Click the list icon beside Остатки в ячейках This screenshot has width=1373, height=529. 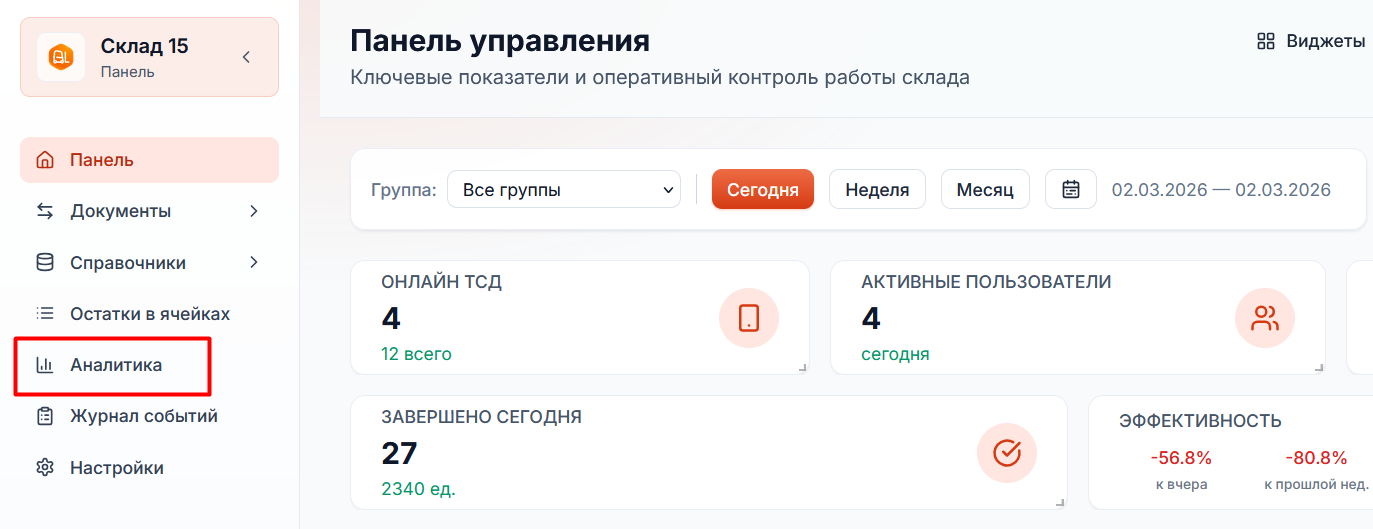point(45,314)
